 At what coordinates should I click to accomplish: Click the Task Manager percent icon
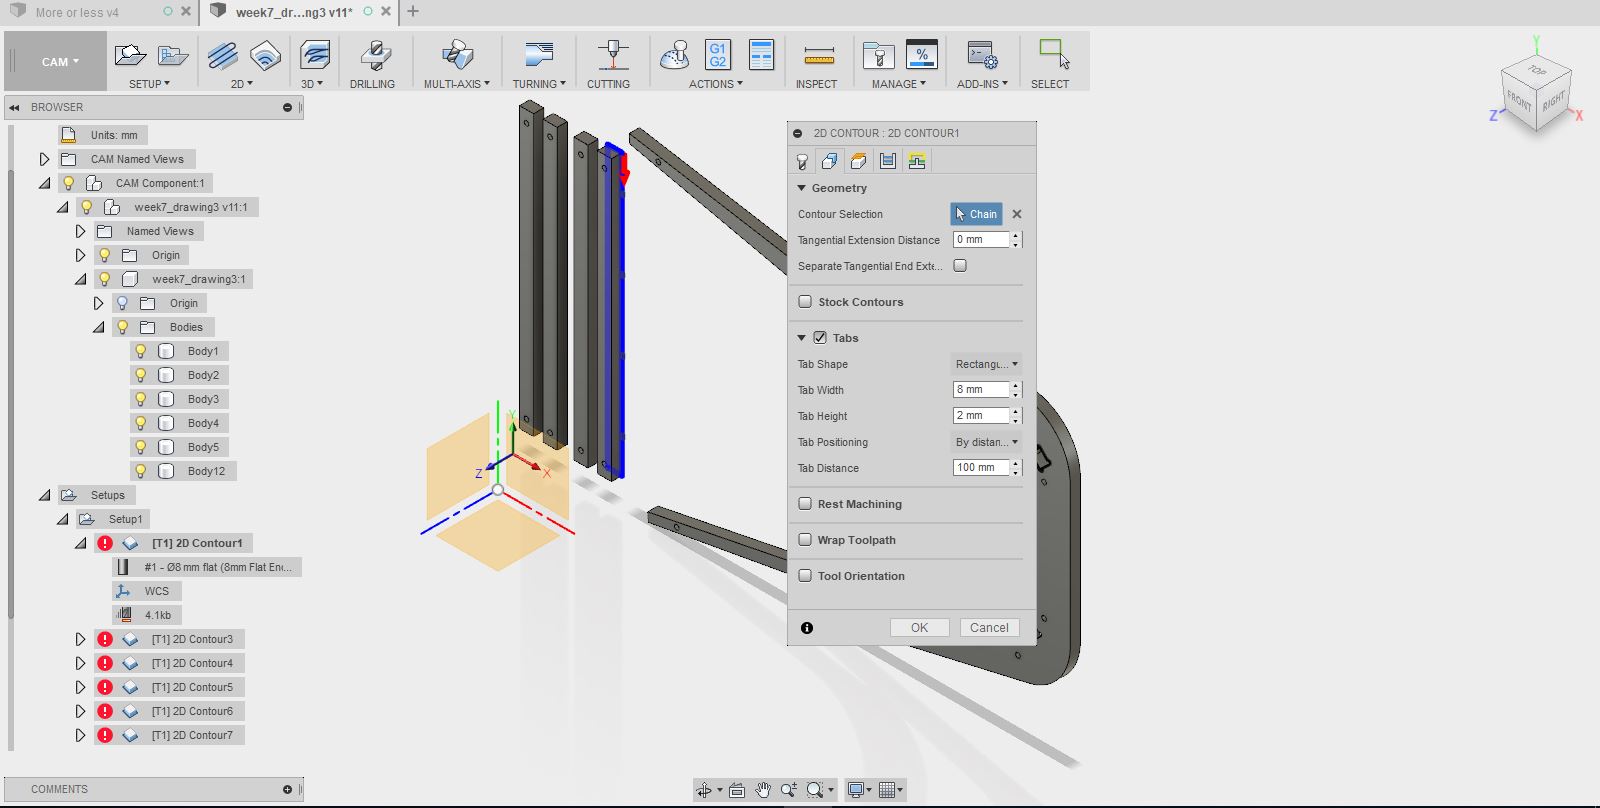(921, 55)
